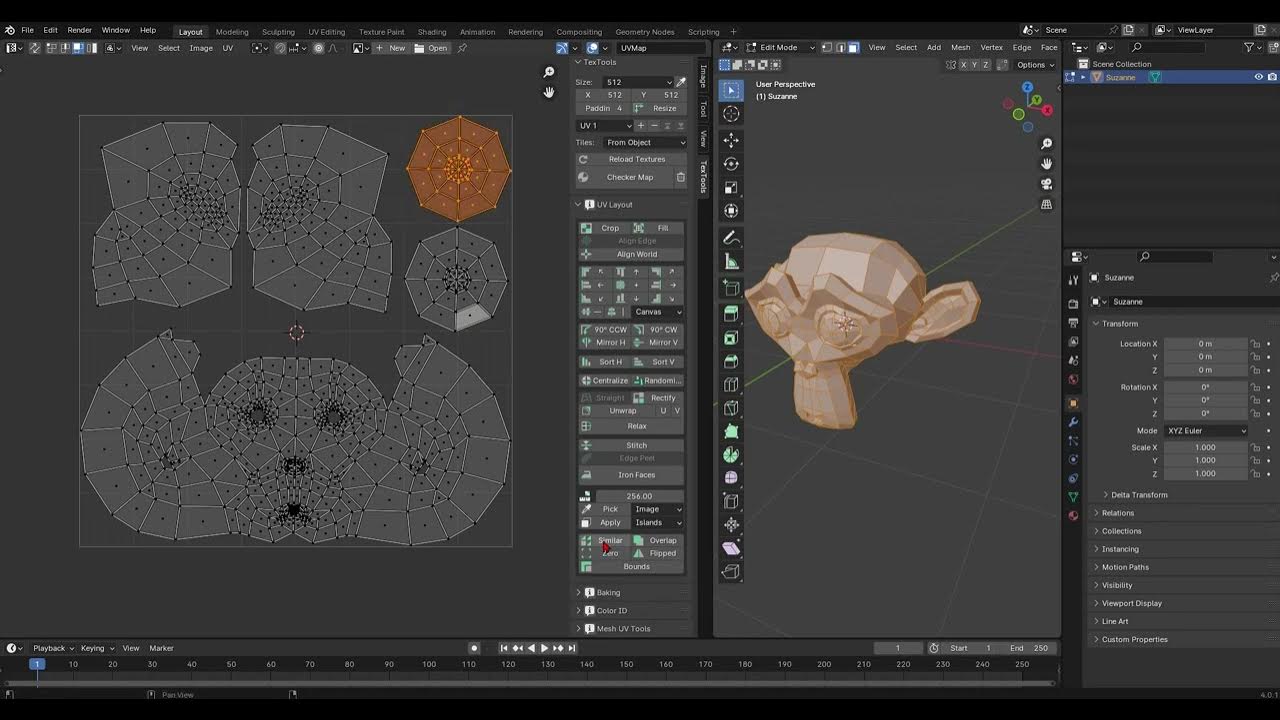Open Object Data properties tab icon
This screenshot has width=1280, height=720.
pyautogui.click(x=1073, y=497)
